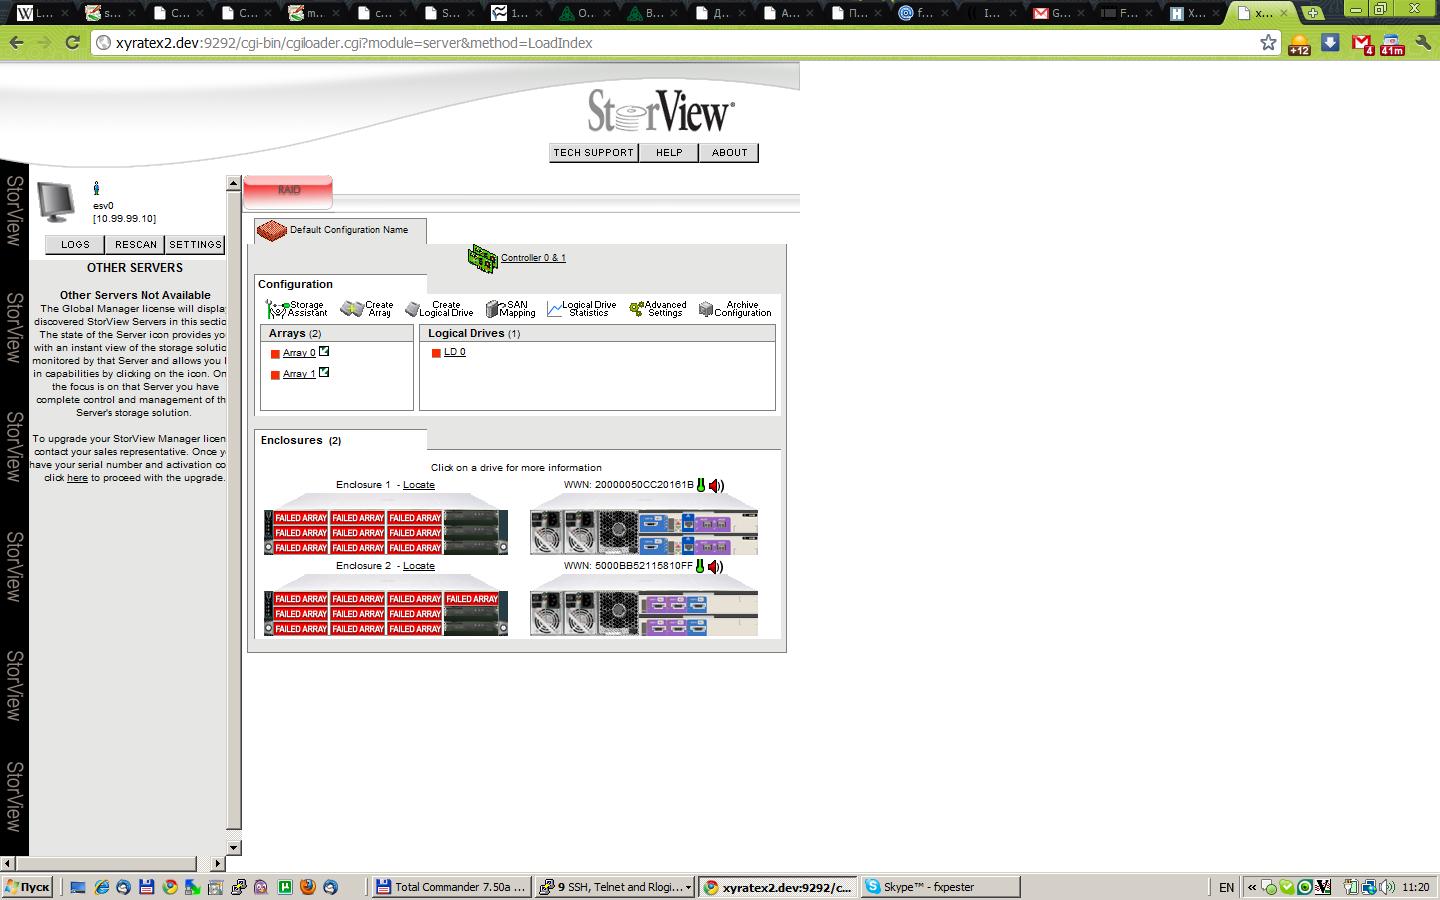Launch Create Logical Drive
This screenshot has height=900, width=1440.
[412, 310]
